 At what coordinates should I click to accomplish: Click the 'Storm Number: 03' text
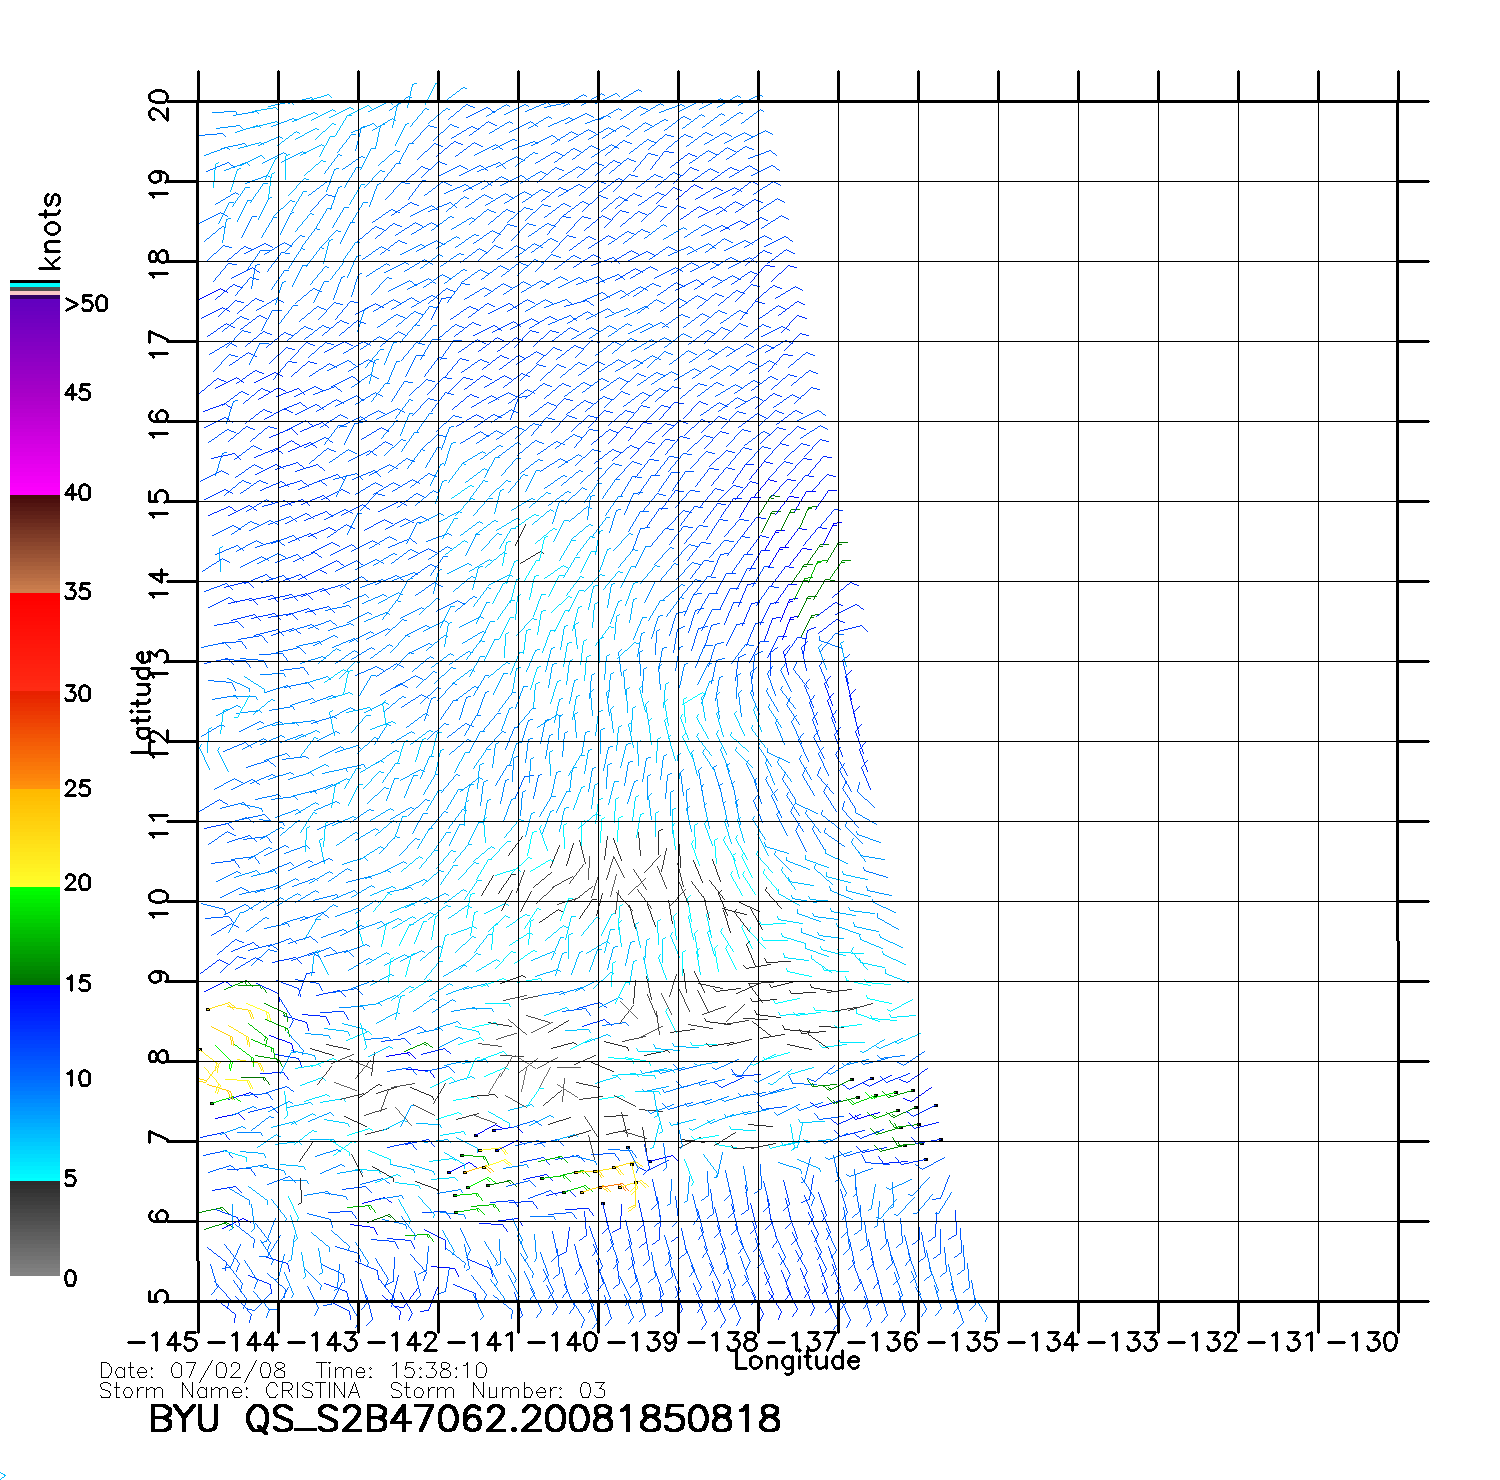(x=498, y=1391)
